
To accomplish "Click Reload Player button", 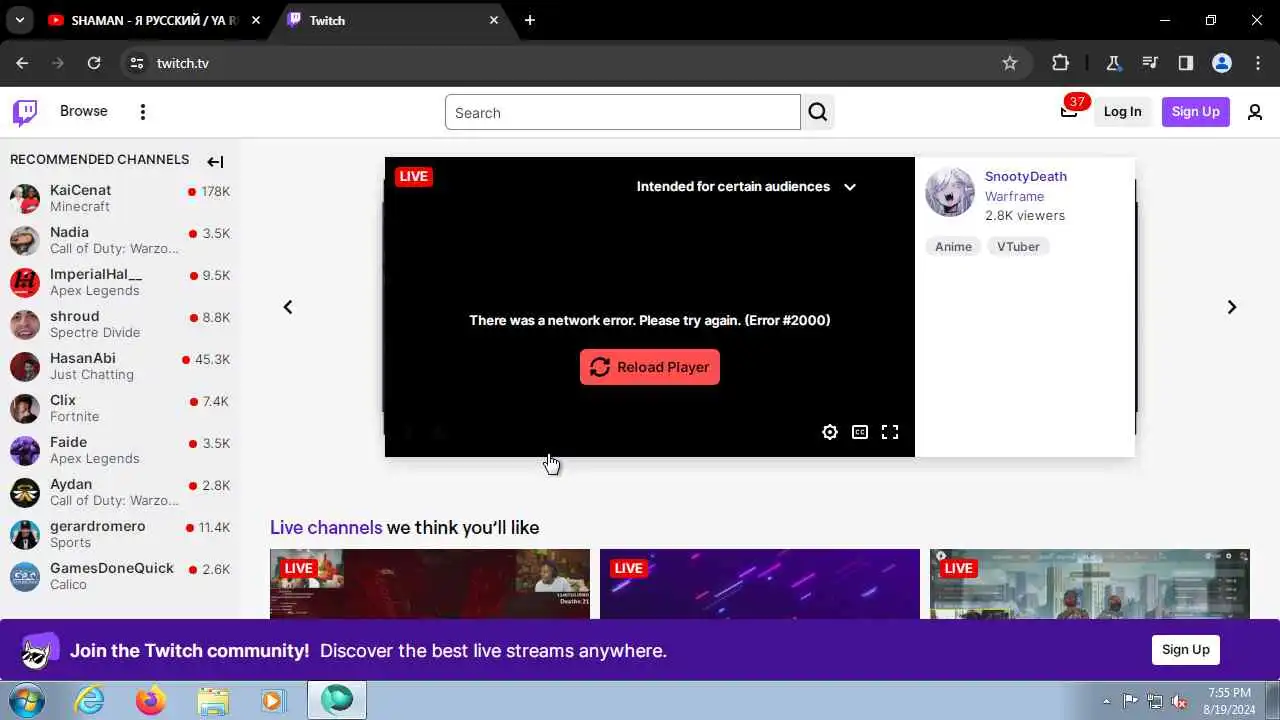I will point(650,367).
